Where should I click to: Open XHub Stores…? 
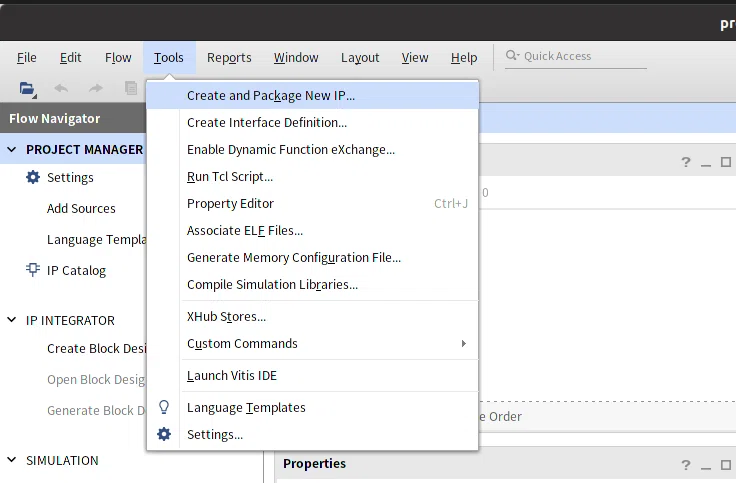pyautogui.click(x=313, y=316)
